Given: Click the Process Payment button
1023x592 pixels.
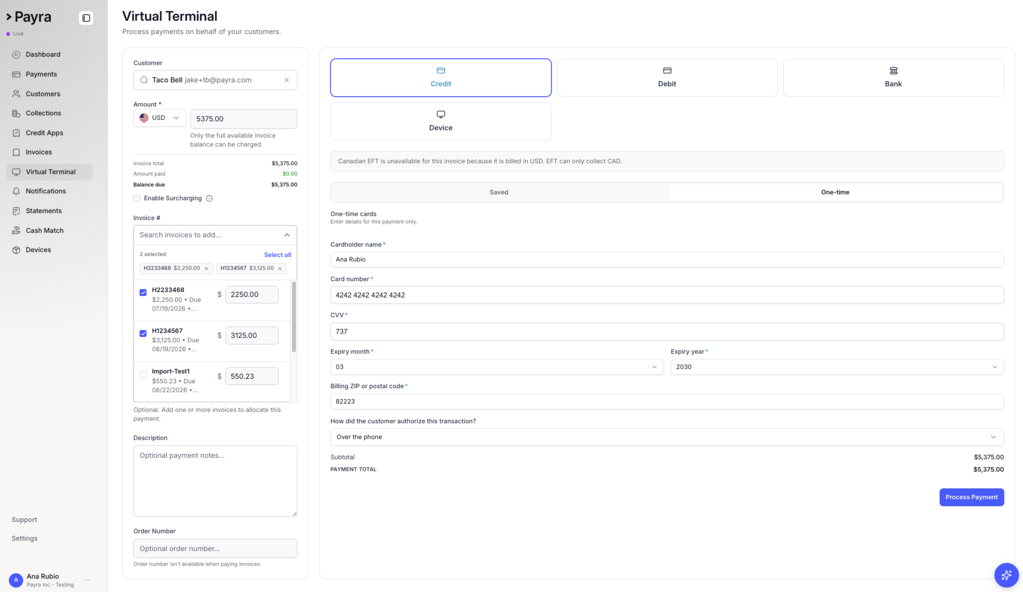Looking at the screenshot, I should (971, 497).
